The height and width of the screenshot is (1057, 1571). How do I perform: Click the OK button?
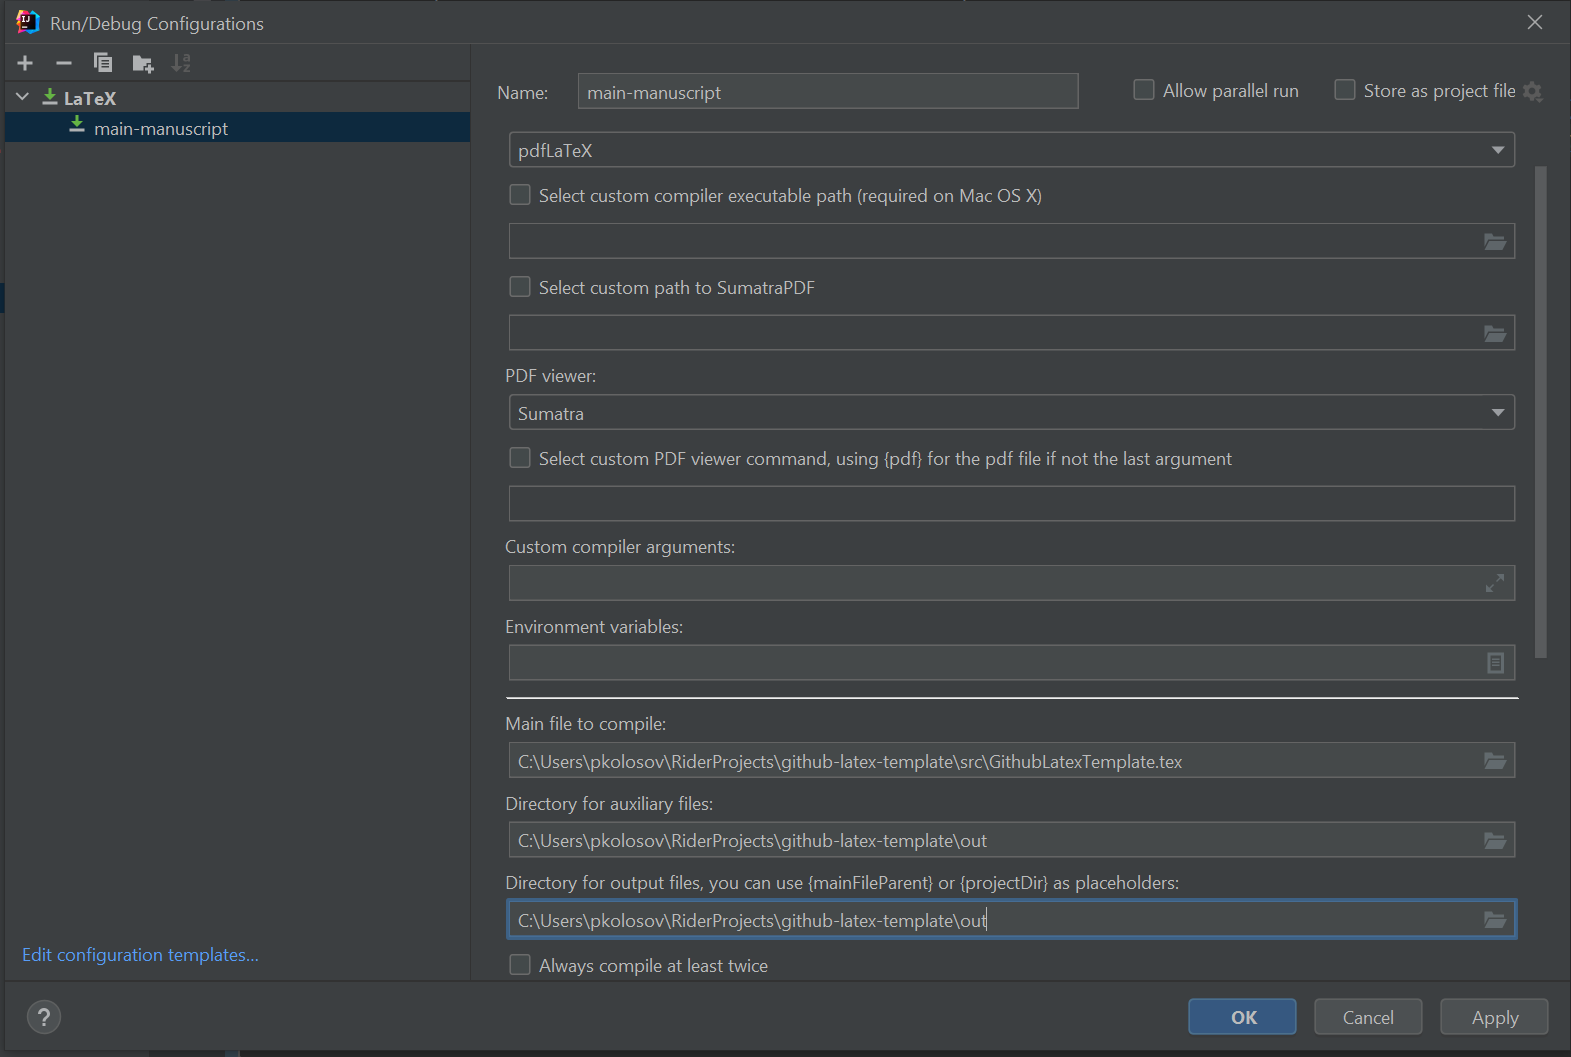pyautogui.click(x=1242, y=1017)
